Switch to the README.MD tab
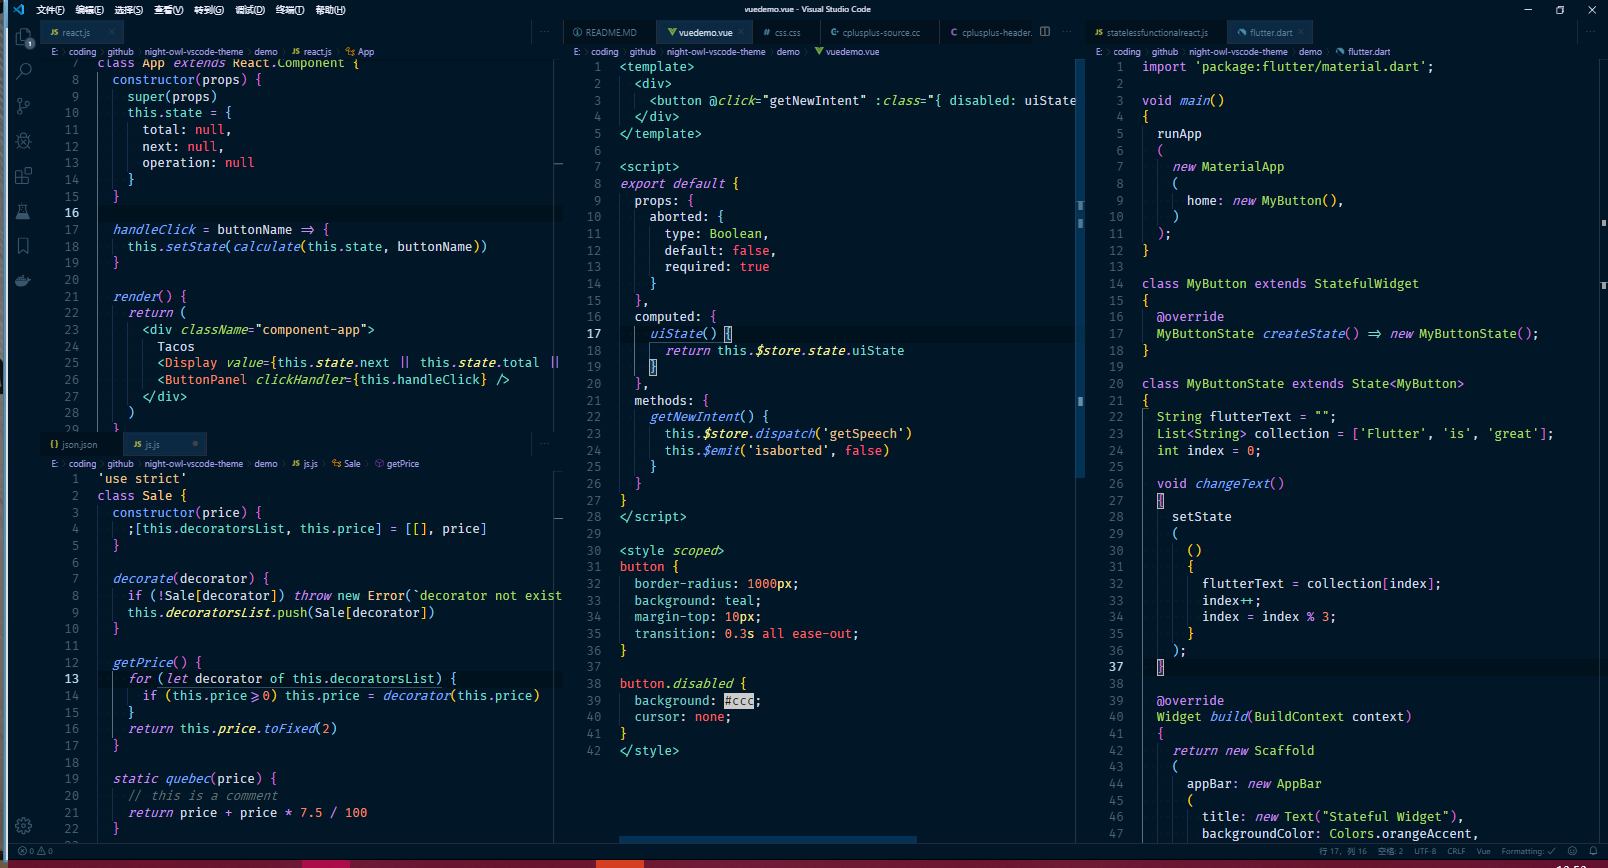This screenshot has width=1608, height=868. click(610, 32)
